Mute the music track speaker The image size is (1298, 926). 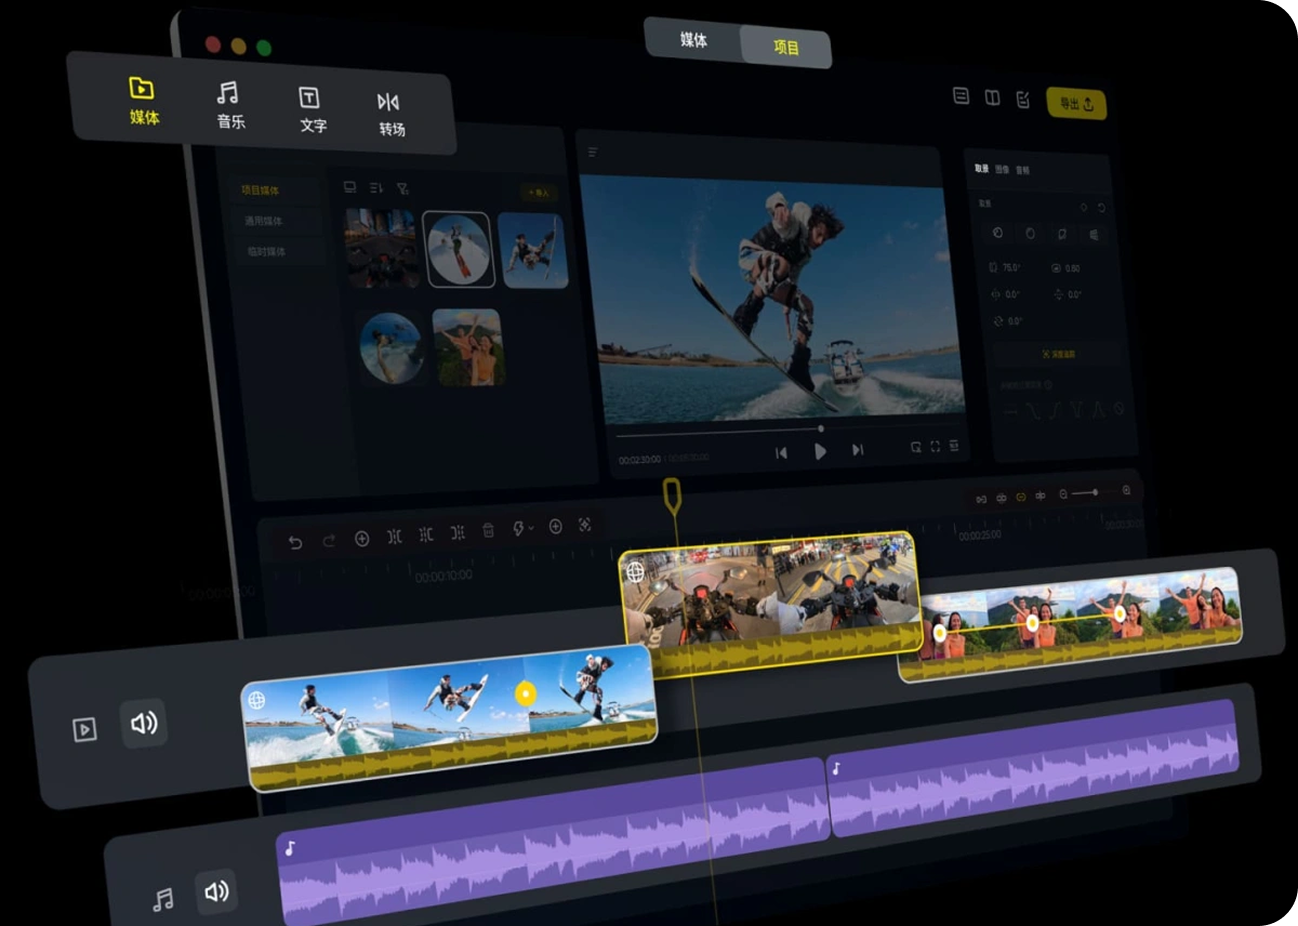click(x=216, y=891)
